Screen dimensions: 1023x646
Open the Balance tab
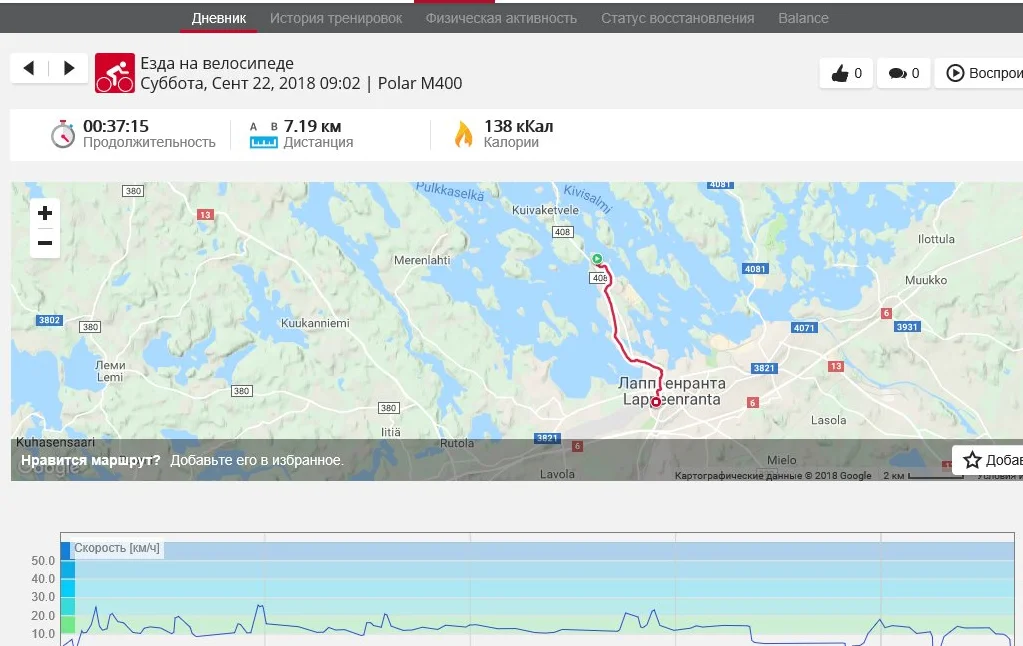(803, 18)
